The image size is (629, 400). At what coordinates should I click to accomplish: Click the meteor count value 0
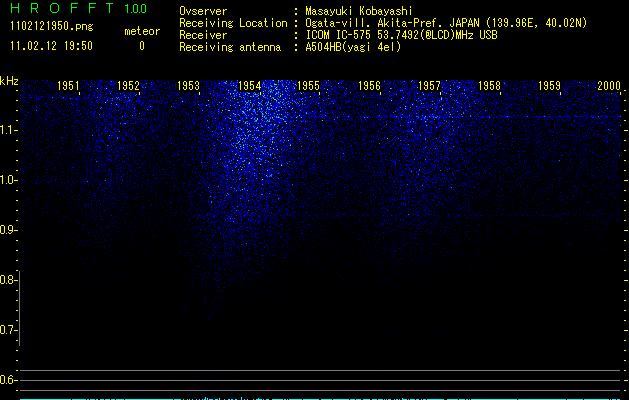pyautogui.click(x=142, y=46)
